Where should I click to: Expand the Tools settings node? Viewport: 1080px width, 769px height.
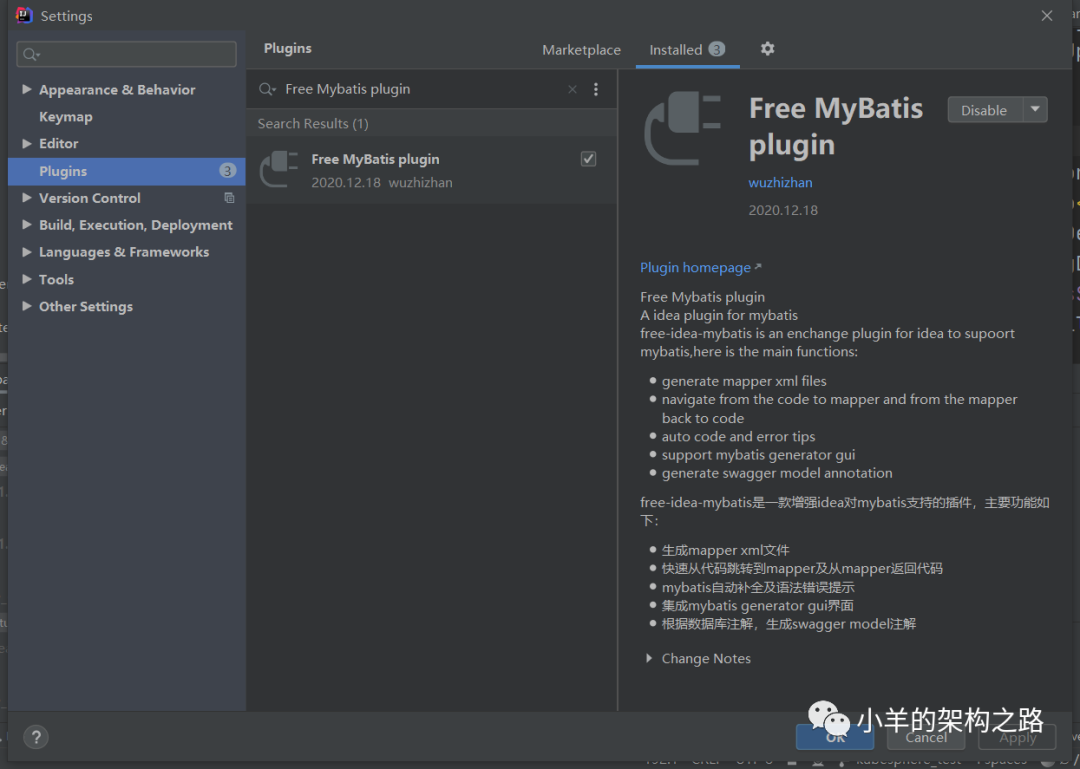point(27,279)
